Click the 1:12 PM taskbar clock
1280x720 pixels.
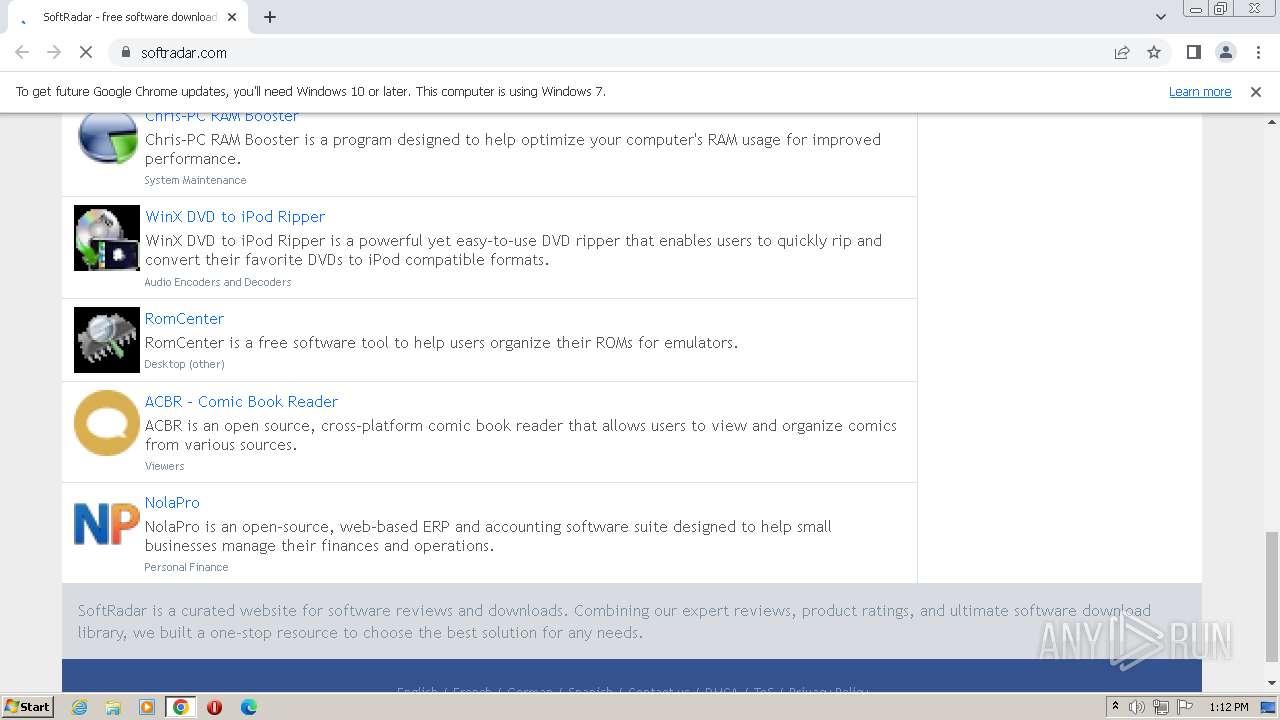click(1228, 707)
